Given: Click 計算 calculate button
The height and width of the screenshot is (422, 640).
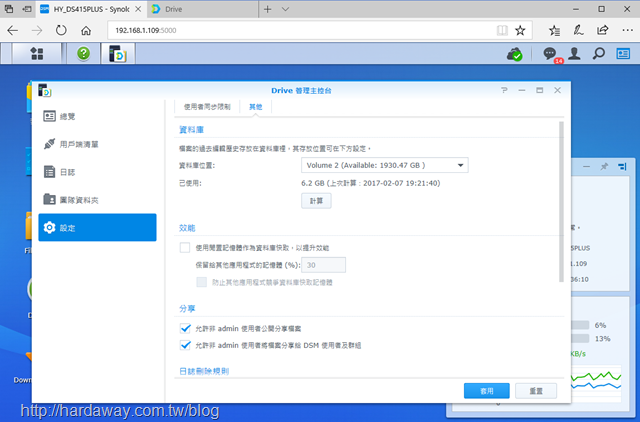Looking at the screenshot, I should click(x=316, y=201).
